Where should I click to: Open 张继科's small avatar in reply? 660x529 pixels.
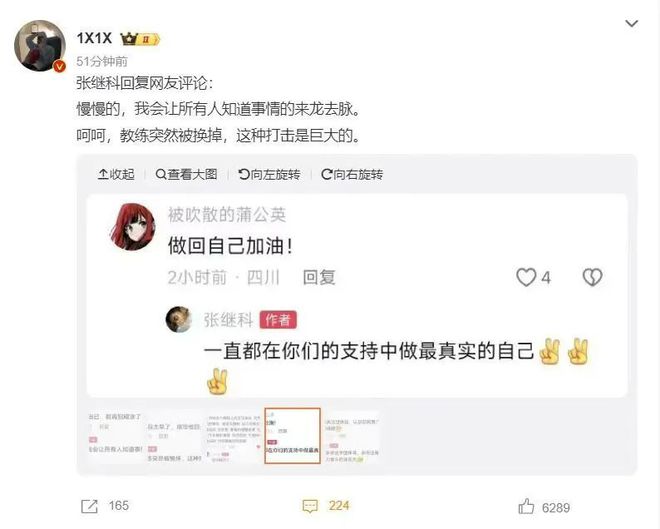pyautogui.click(x=178, y=319)
